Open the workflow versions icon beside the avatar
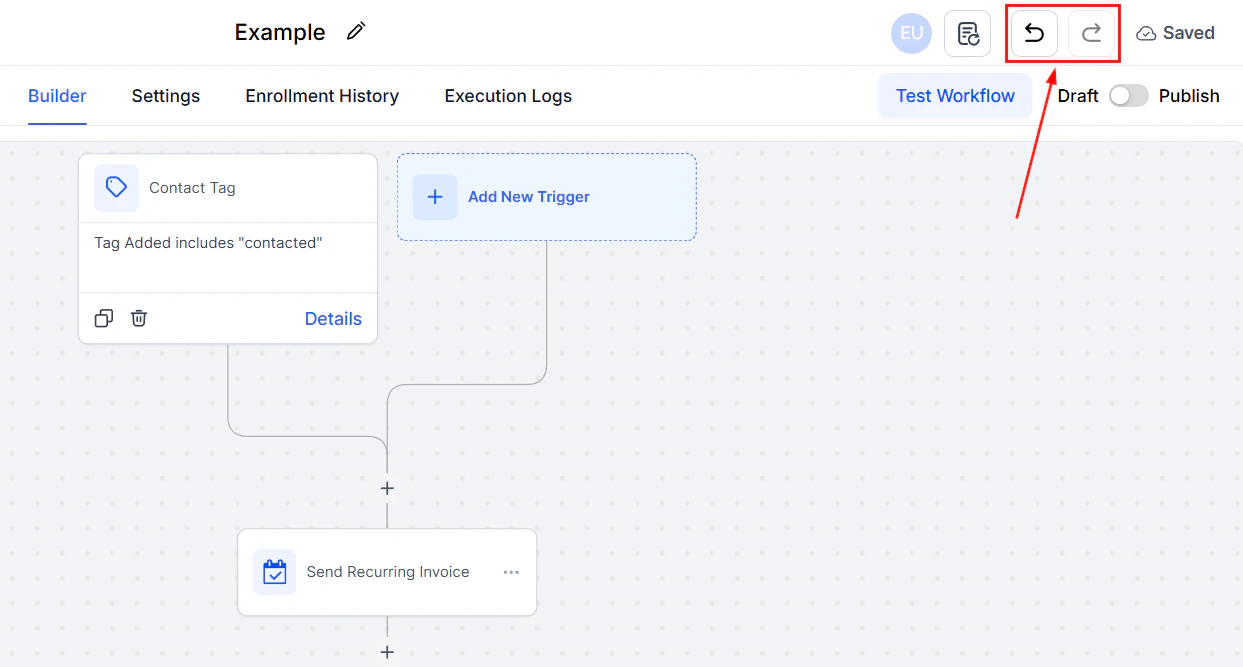1243x667 pixels. point(967,33)
